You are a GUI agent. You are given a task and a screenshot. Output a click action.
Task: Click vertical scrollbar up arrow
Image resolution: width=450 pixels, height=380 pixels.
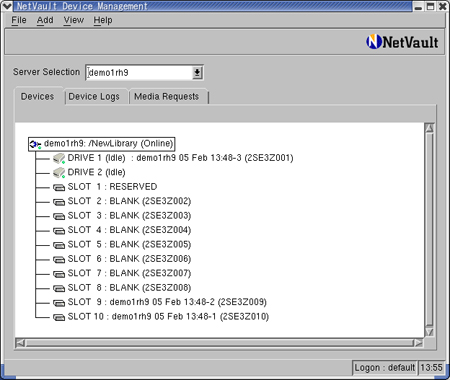point(429,128)
